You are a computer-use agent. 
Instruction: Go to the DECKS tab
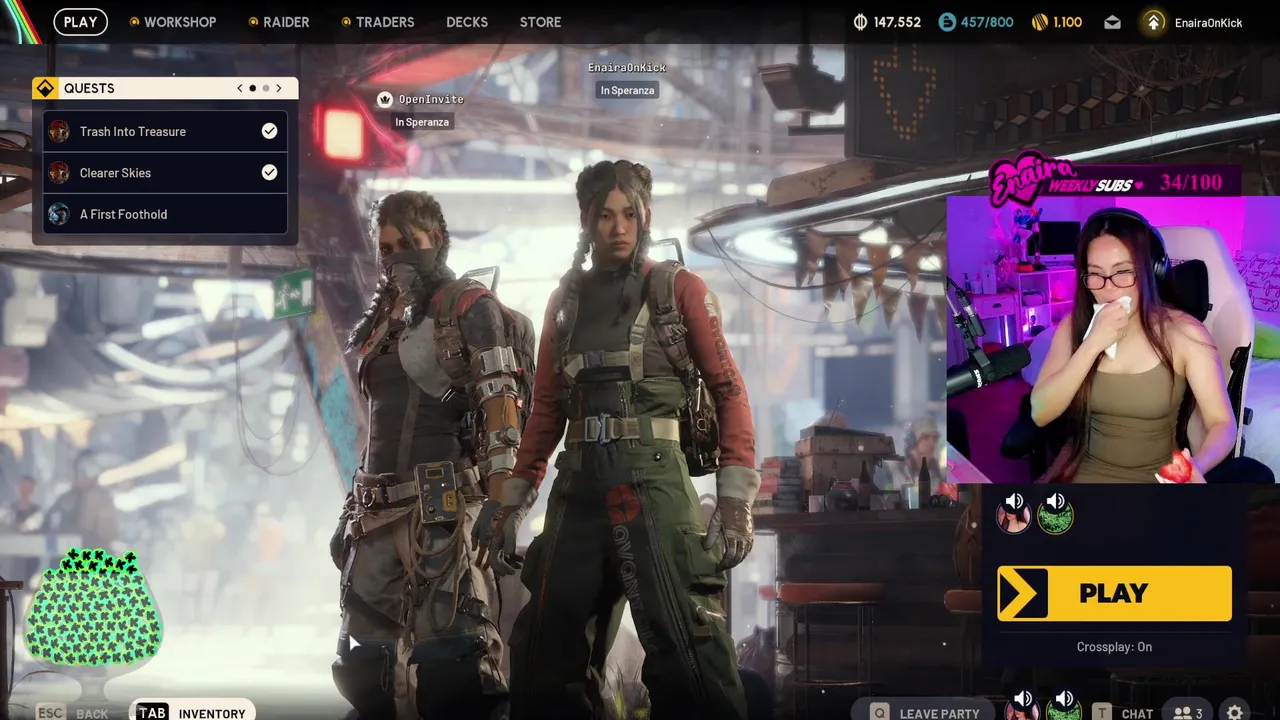pos(467,22)
